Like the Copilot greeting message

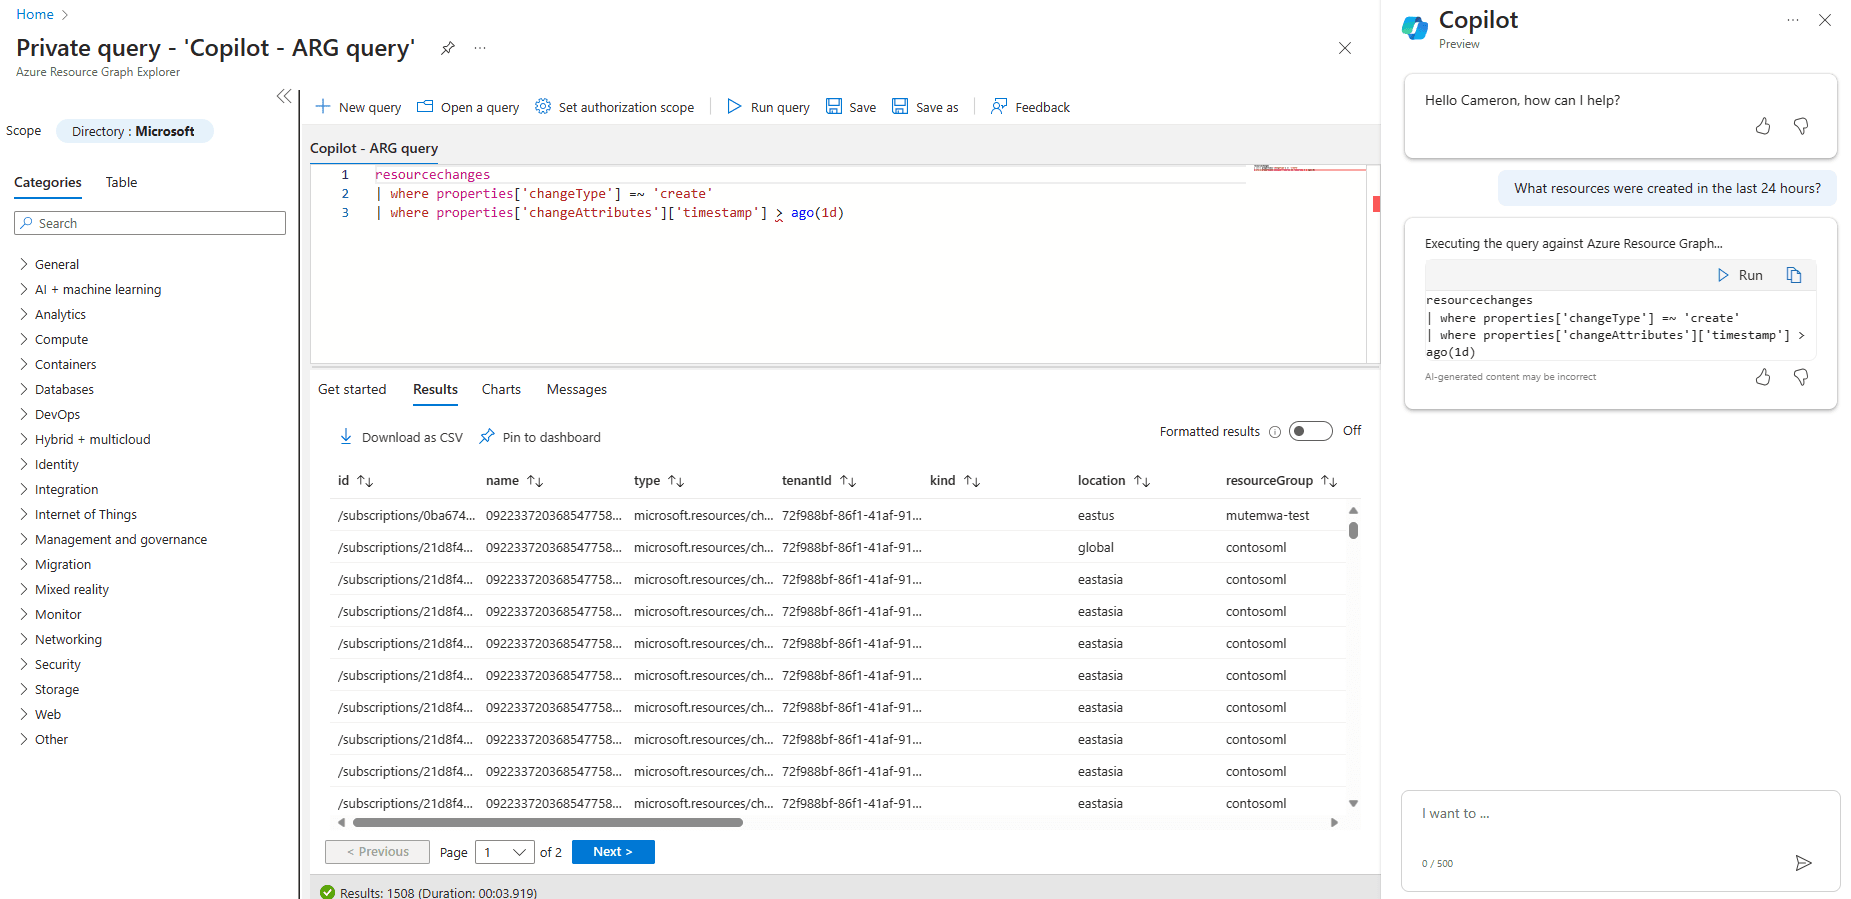tap(1763, 126)
